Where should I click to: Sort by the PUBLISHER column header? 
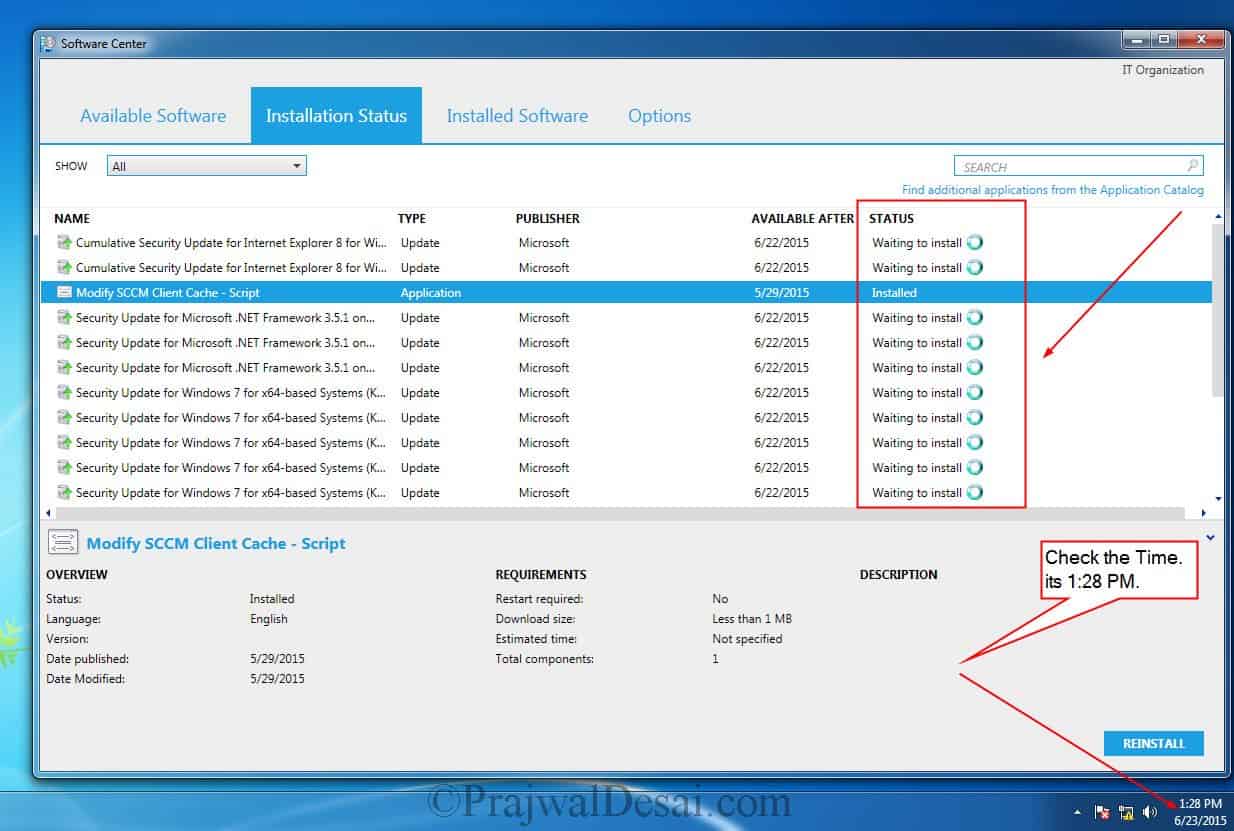547,218
